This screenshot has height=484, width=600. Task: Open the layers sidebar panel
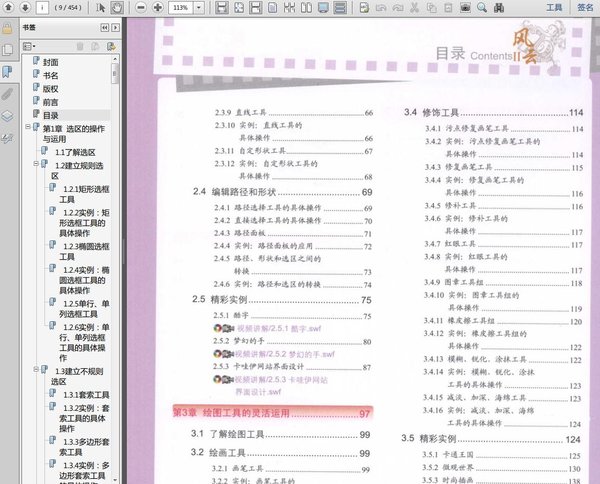click(x=7, y=116)
